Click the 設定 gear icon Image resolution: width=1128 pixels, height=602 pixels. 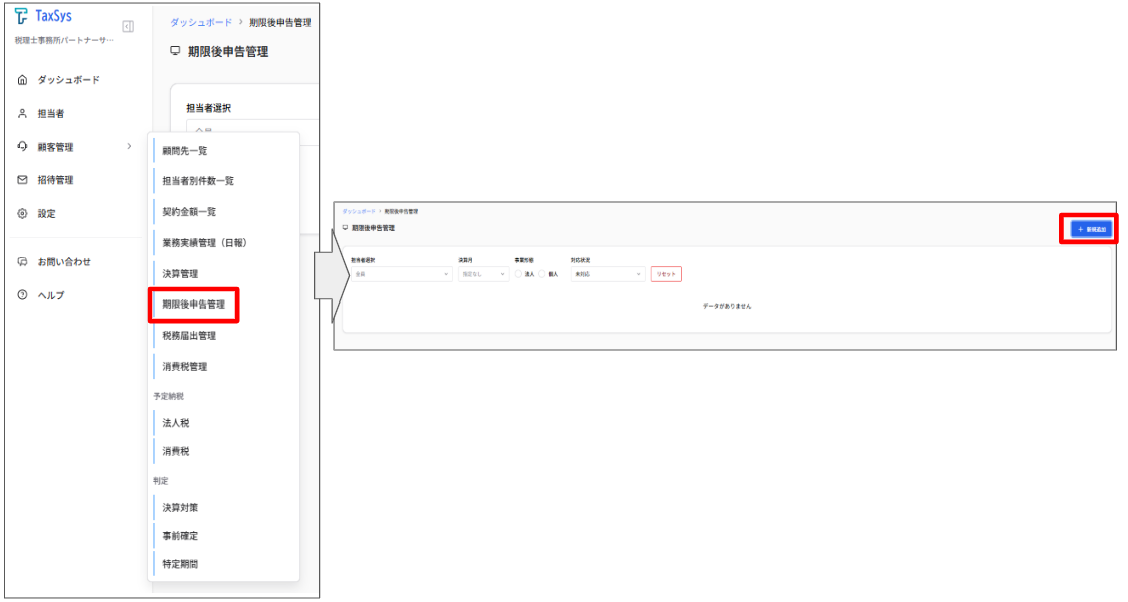tap(22, 214)
